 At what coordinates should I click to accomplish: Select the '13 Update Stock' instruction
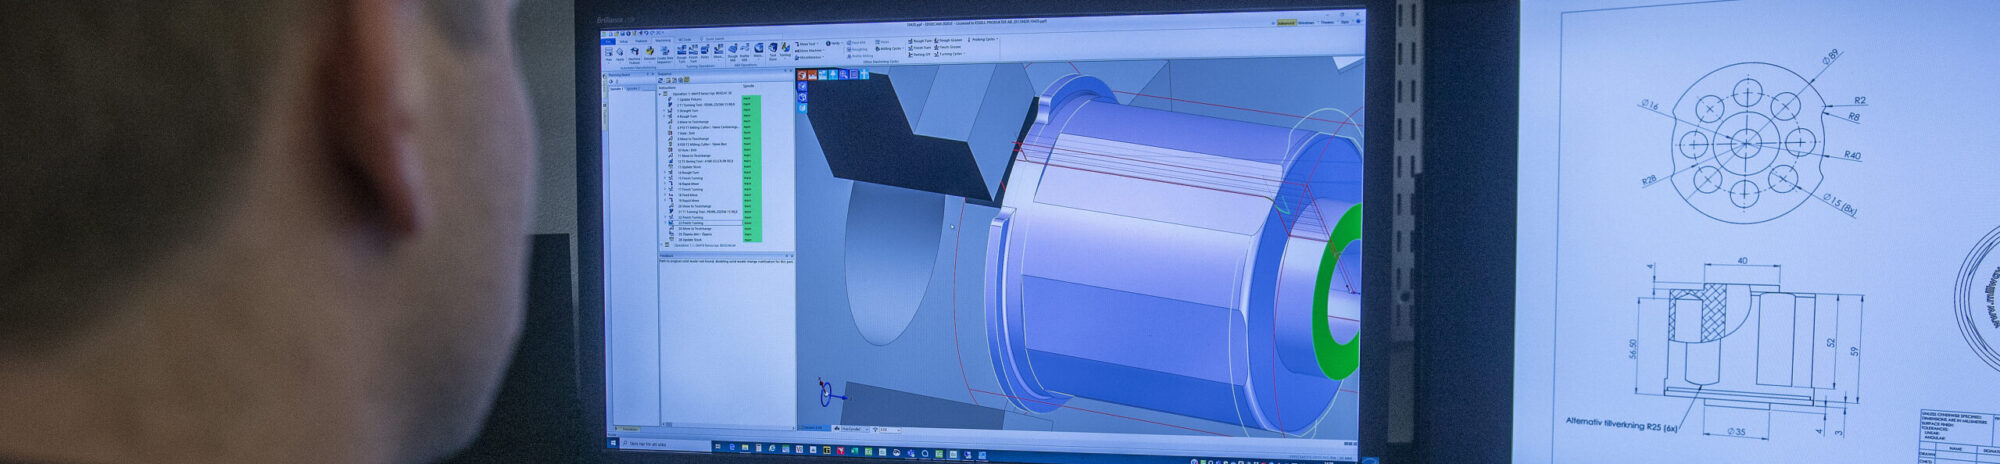coord(689,166)
